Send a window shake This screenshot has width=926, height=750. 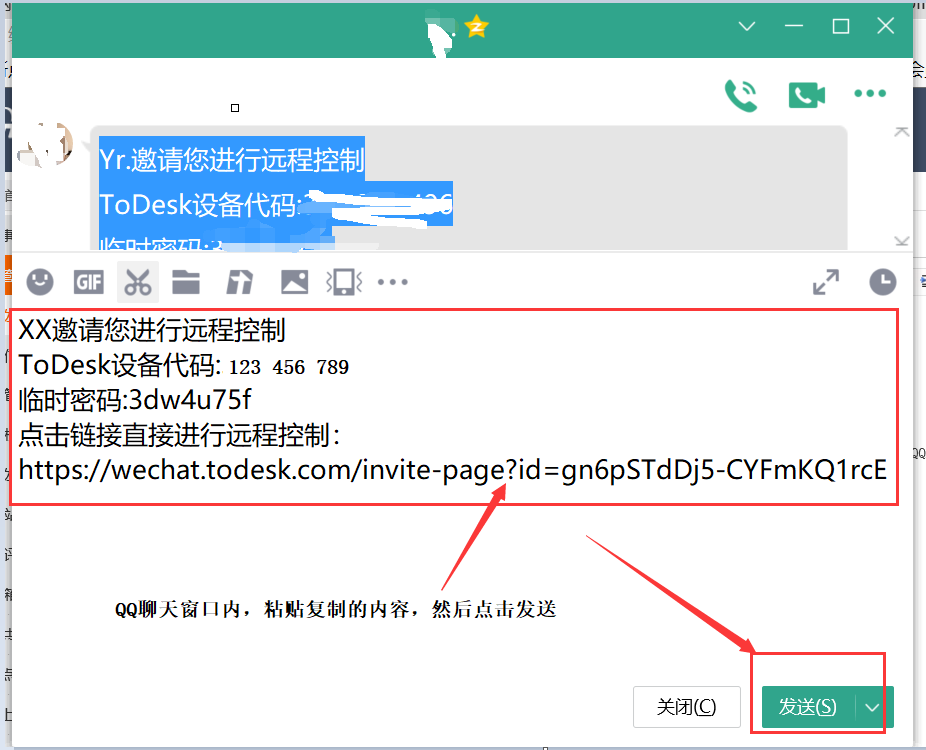[x=344, y=282]
